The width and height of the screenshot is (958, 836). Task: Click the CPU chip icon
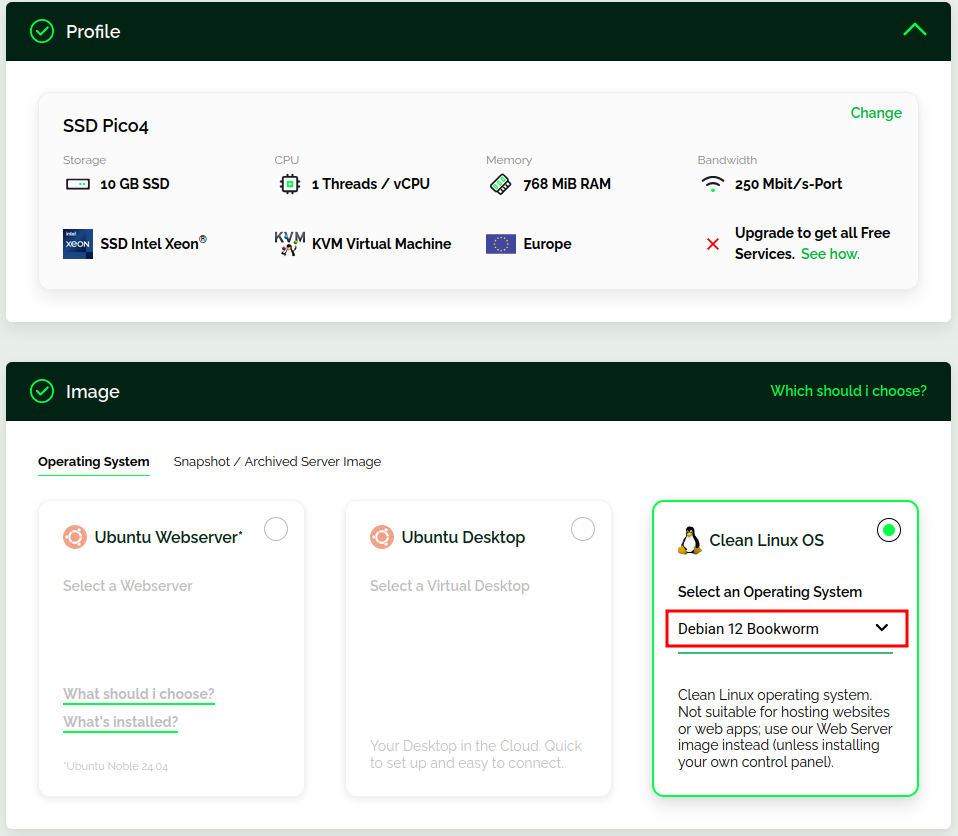click(289, 184)
